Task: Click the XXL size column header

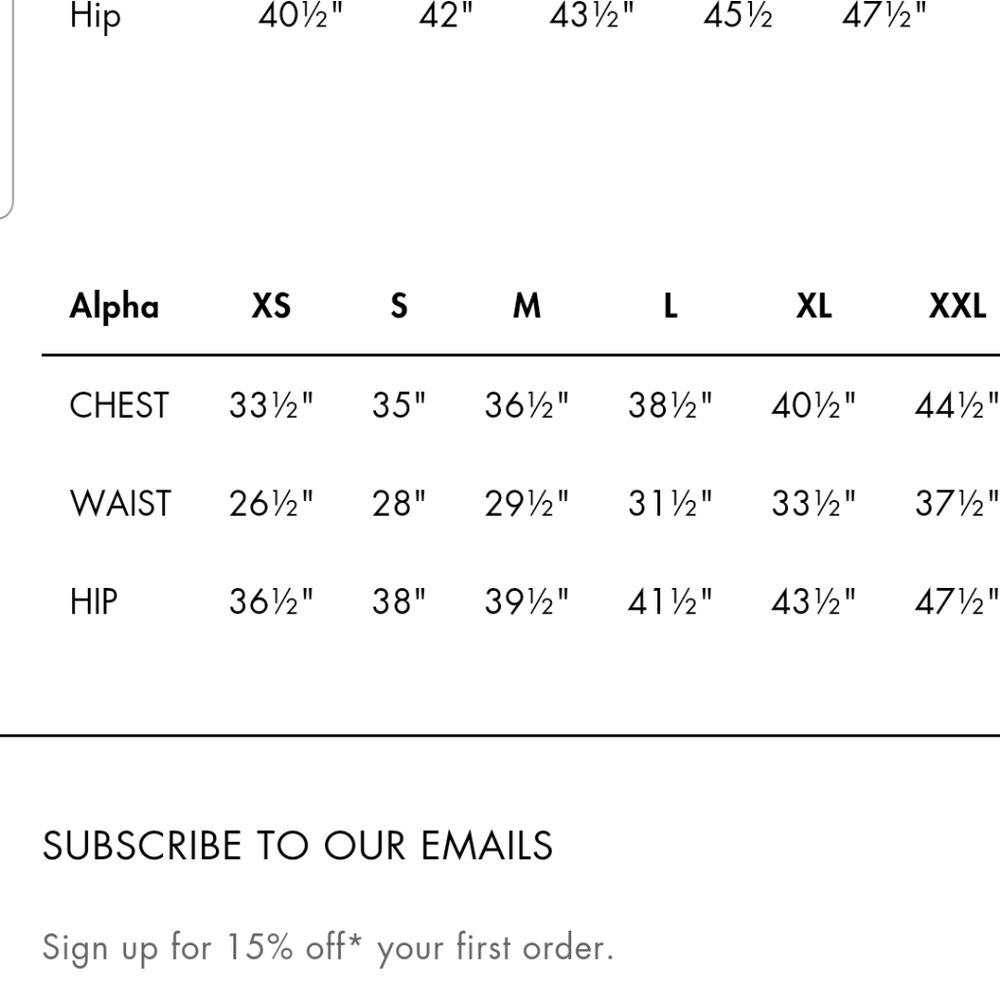Action: pyautogui.click(x=957, y=305)
